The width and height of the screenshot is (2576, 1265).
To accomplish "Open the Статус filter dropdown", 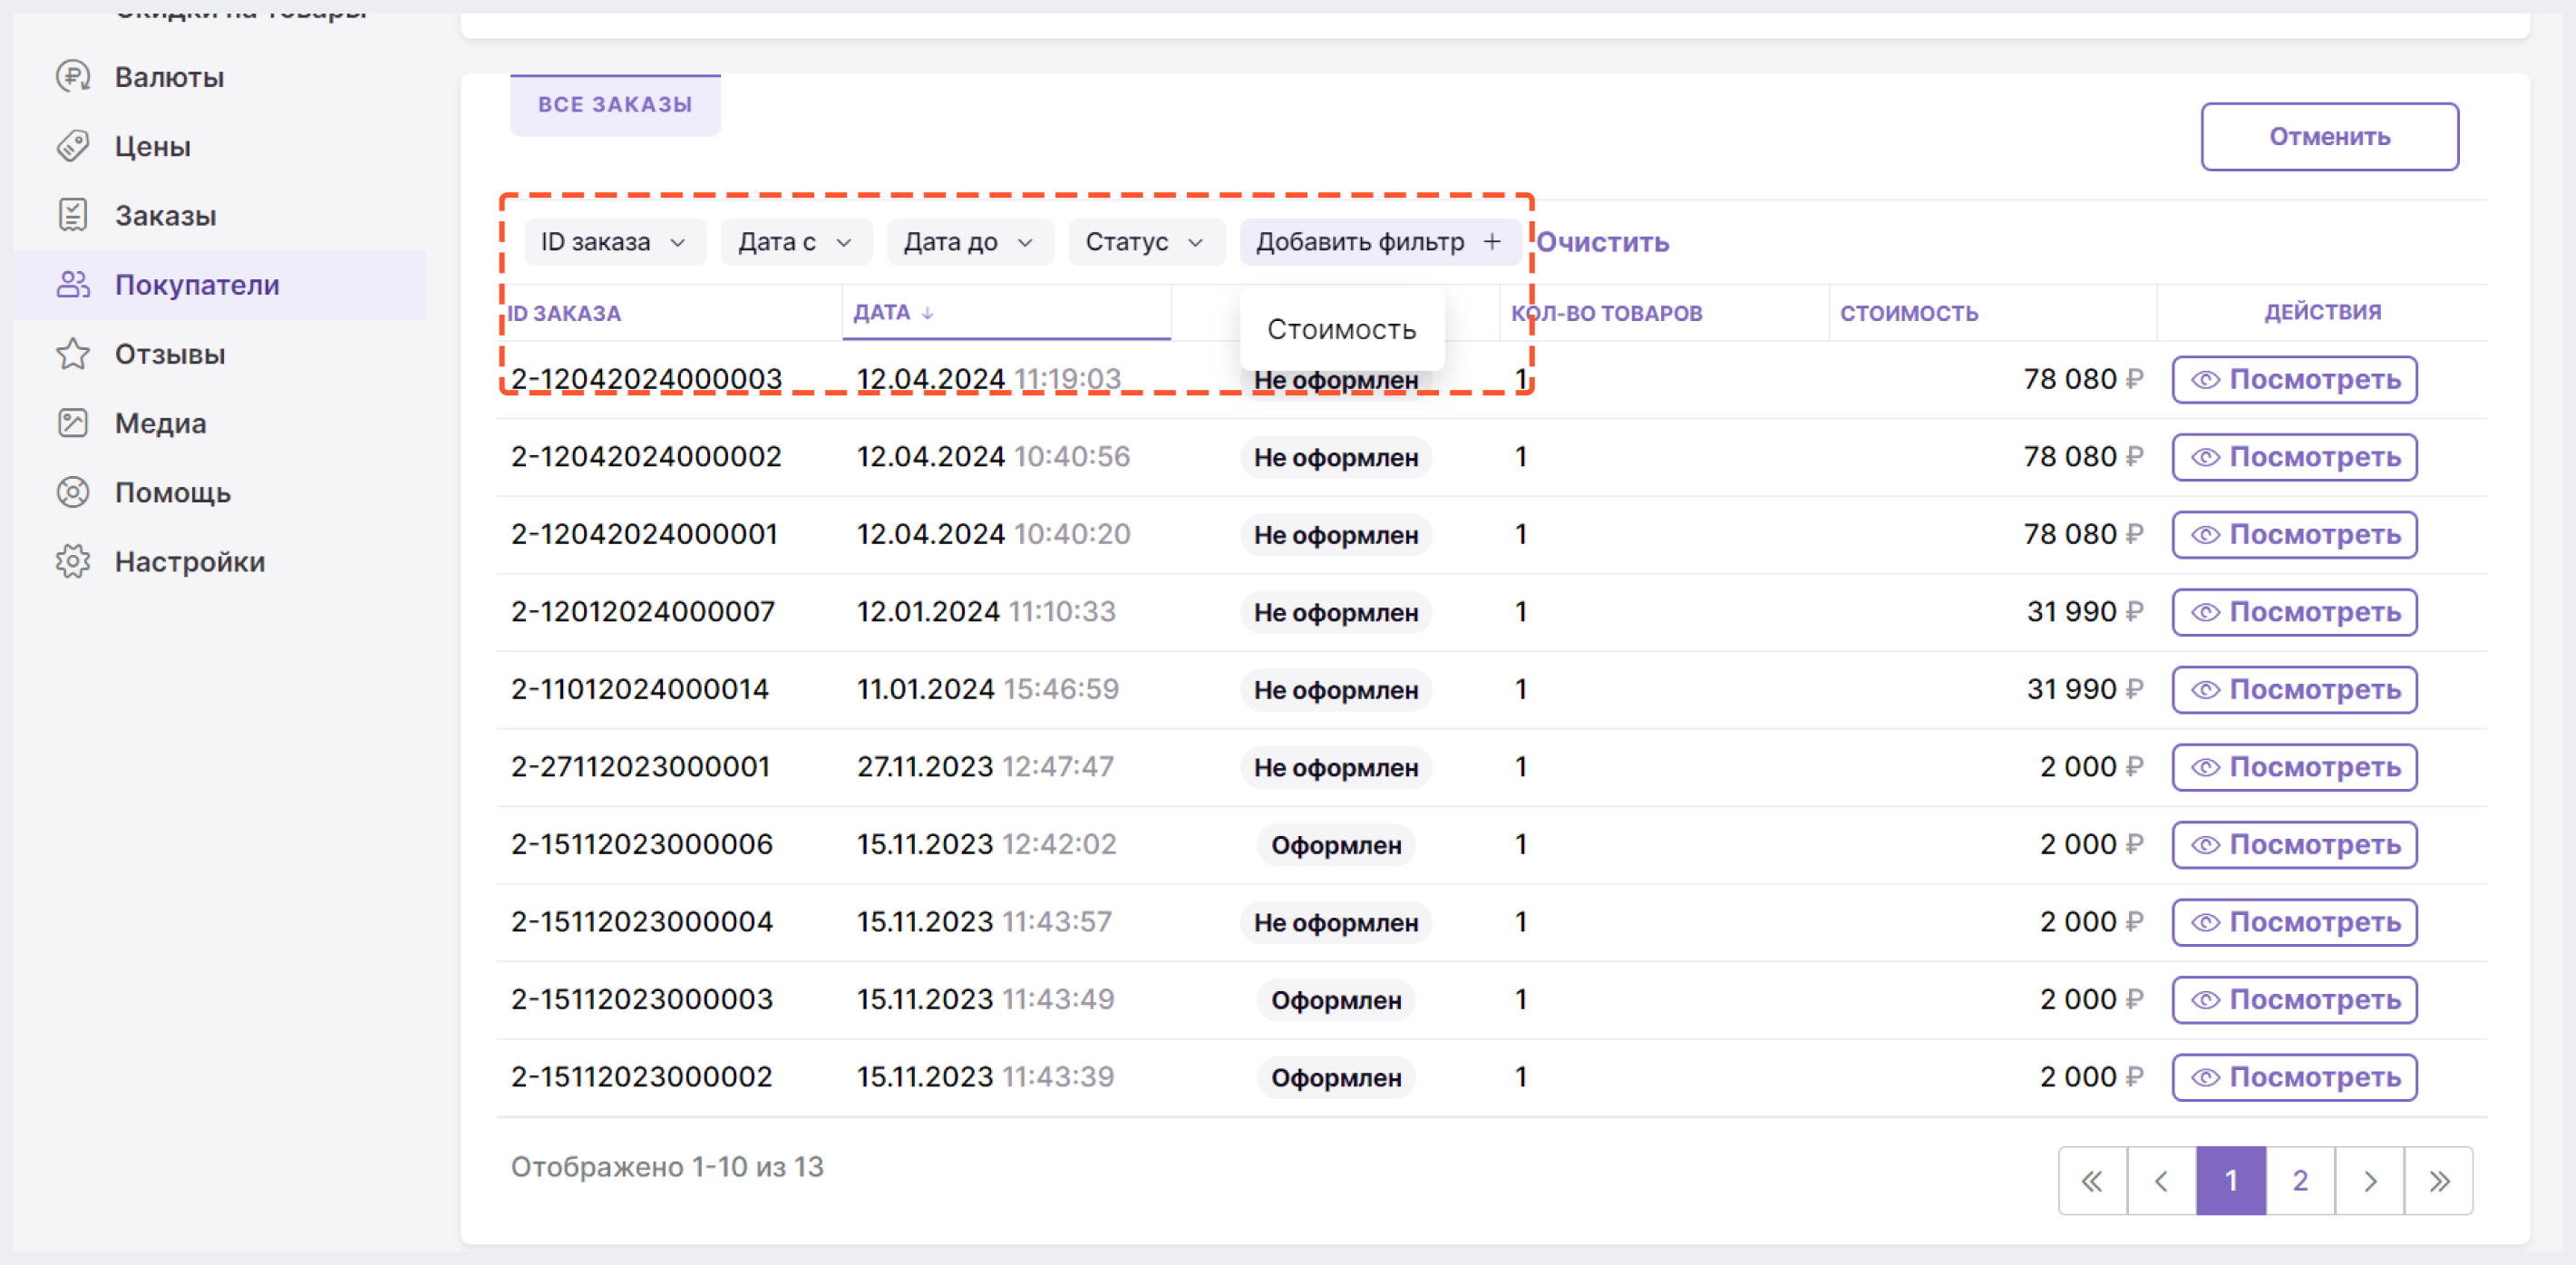I will (1146, 242).
